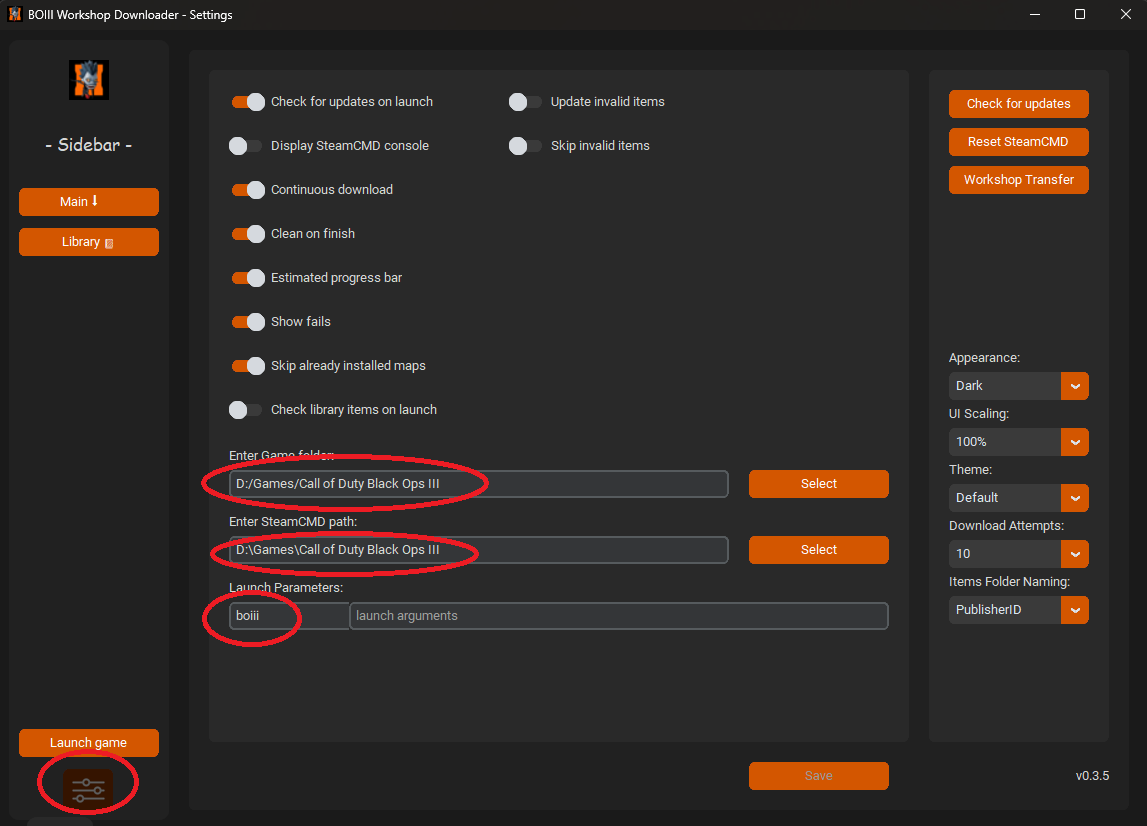Switch to the Main sidebar tab
Image resolution: width=1147 pixels, height=826 pixels.
pos(89,202)
